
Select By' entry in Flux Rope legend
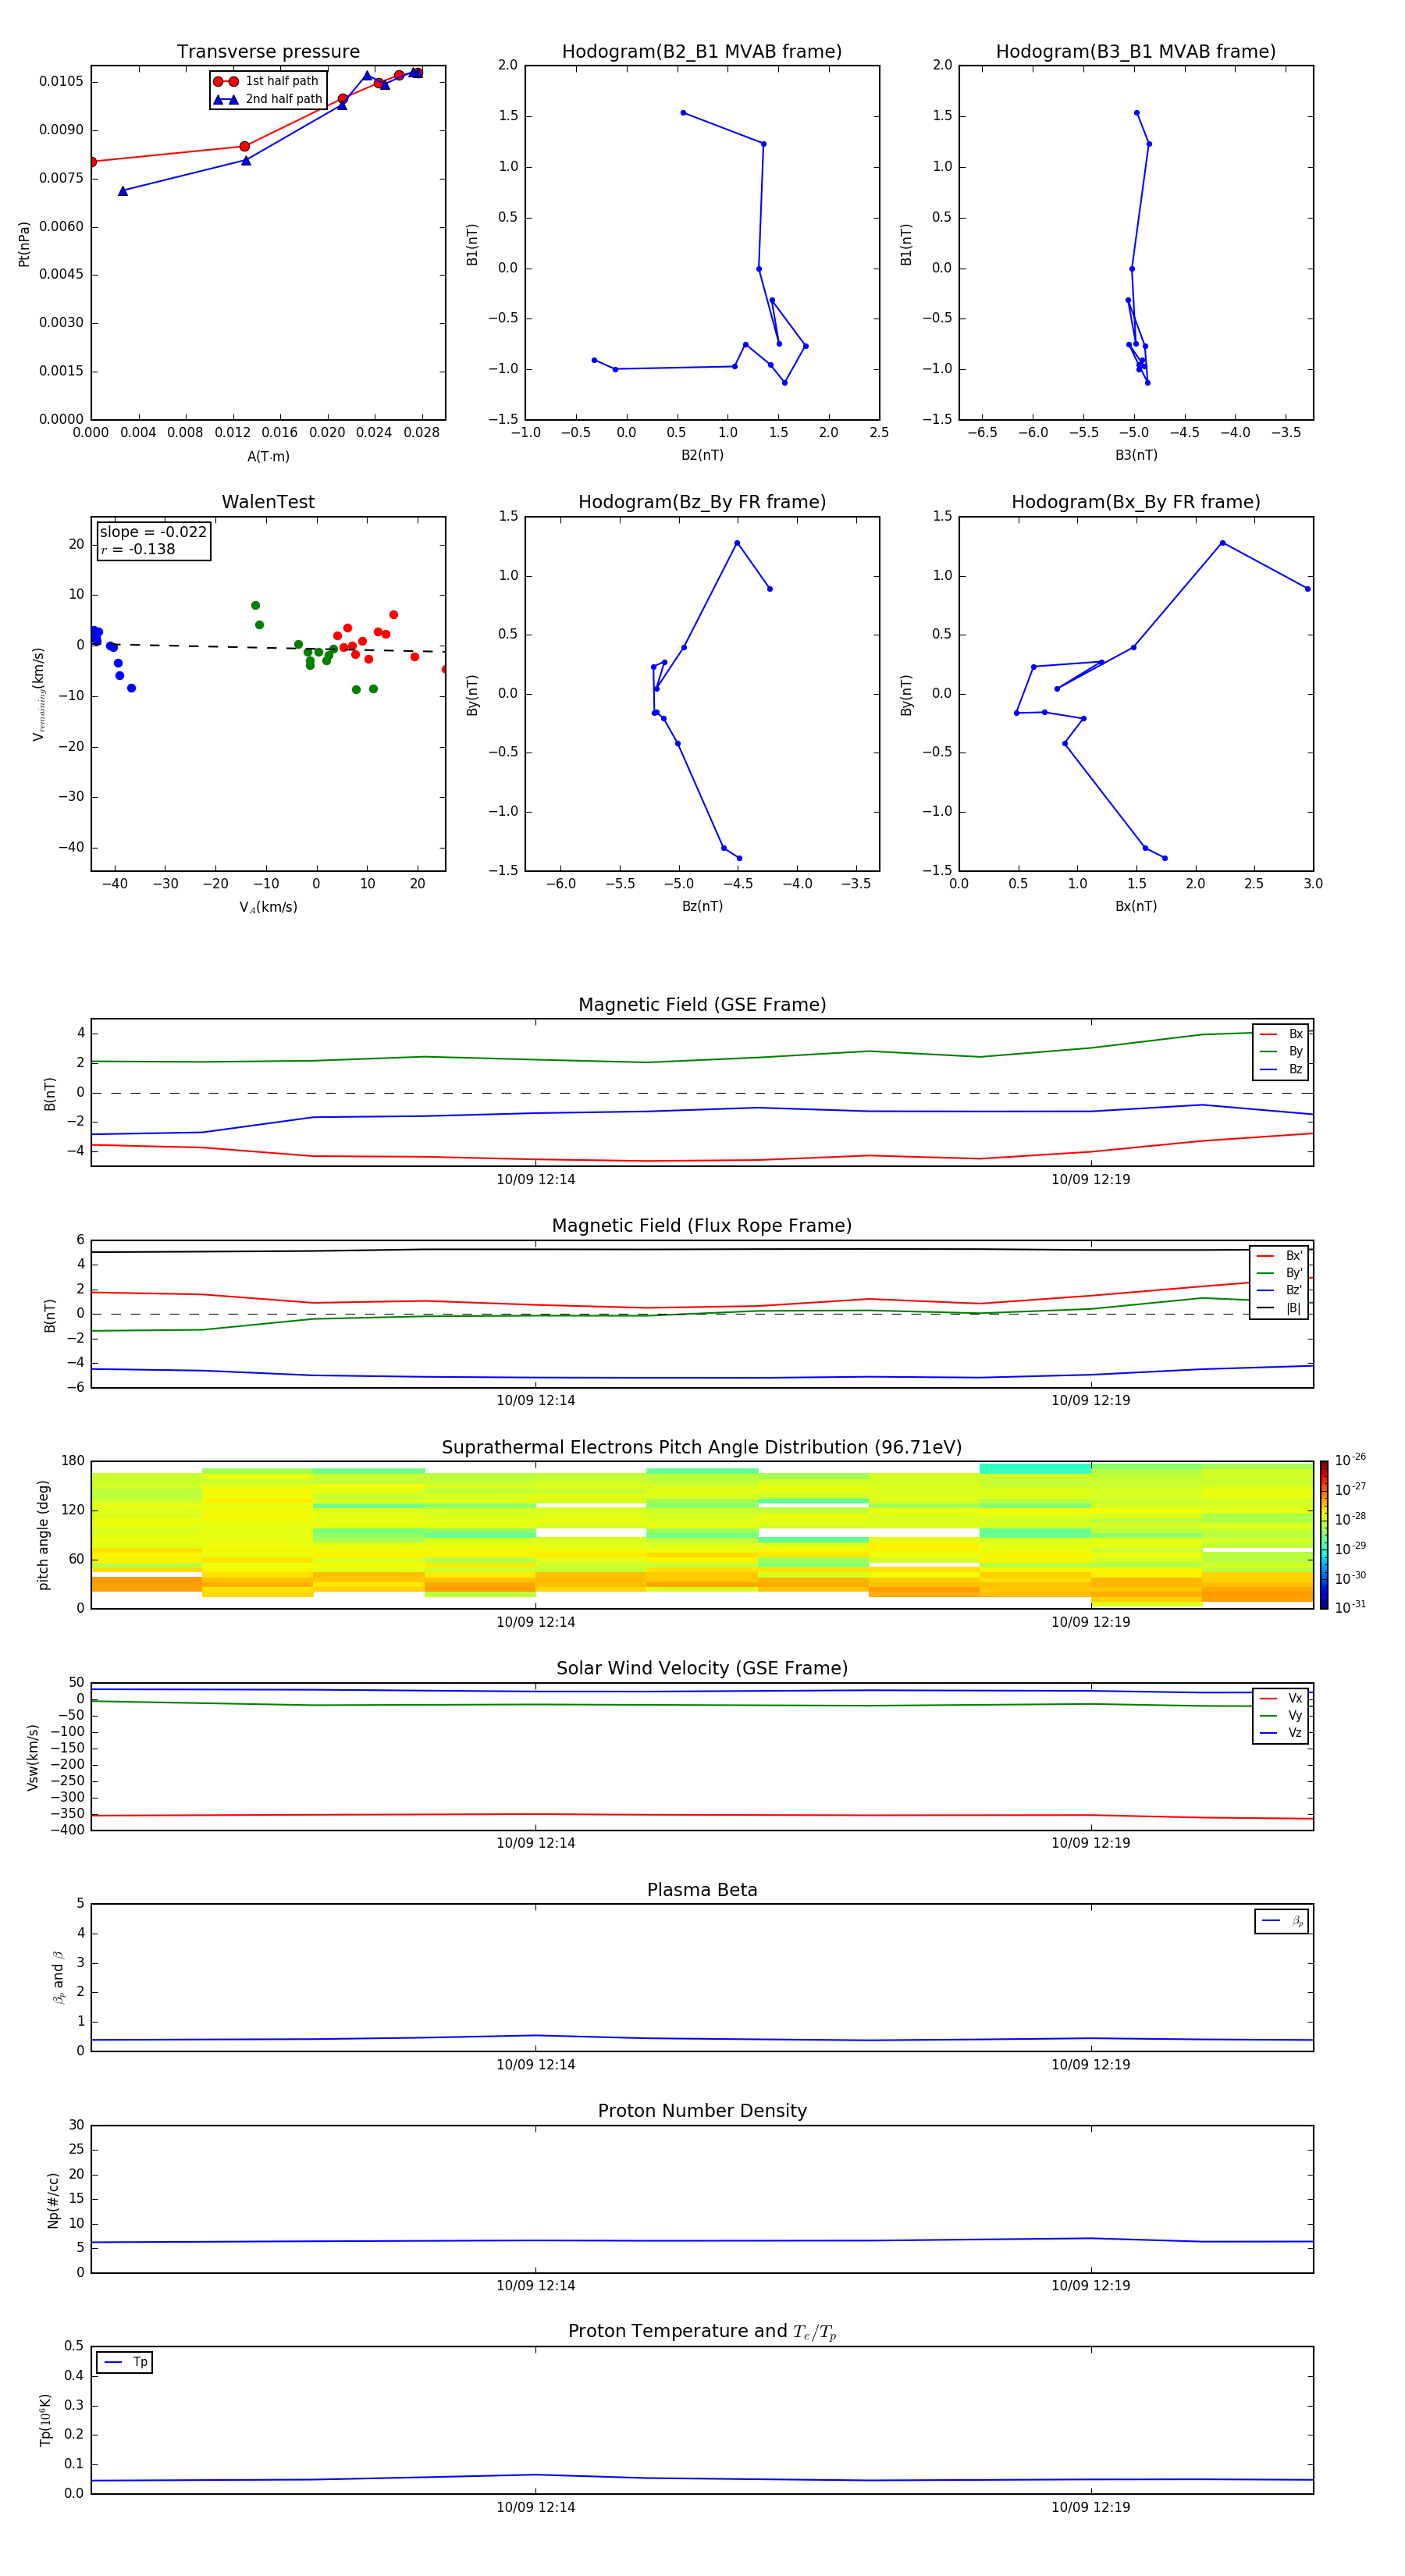[x=1279, y=1273]
